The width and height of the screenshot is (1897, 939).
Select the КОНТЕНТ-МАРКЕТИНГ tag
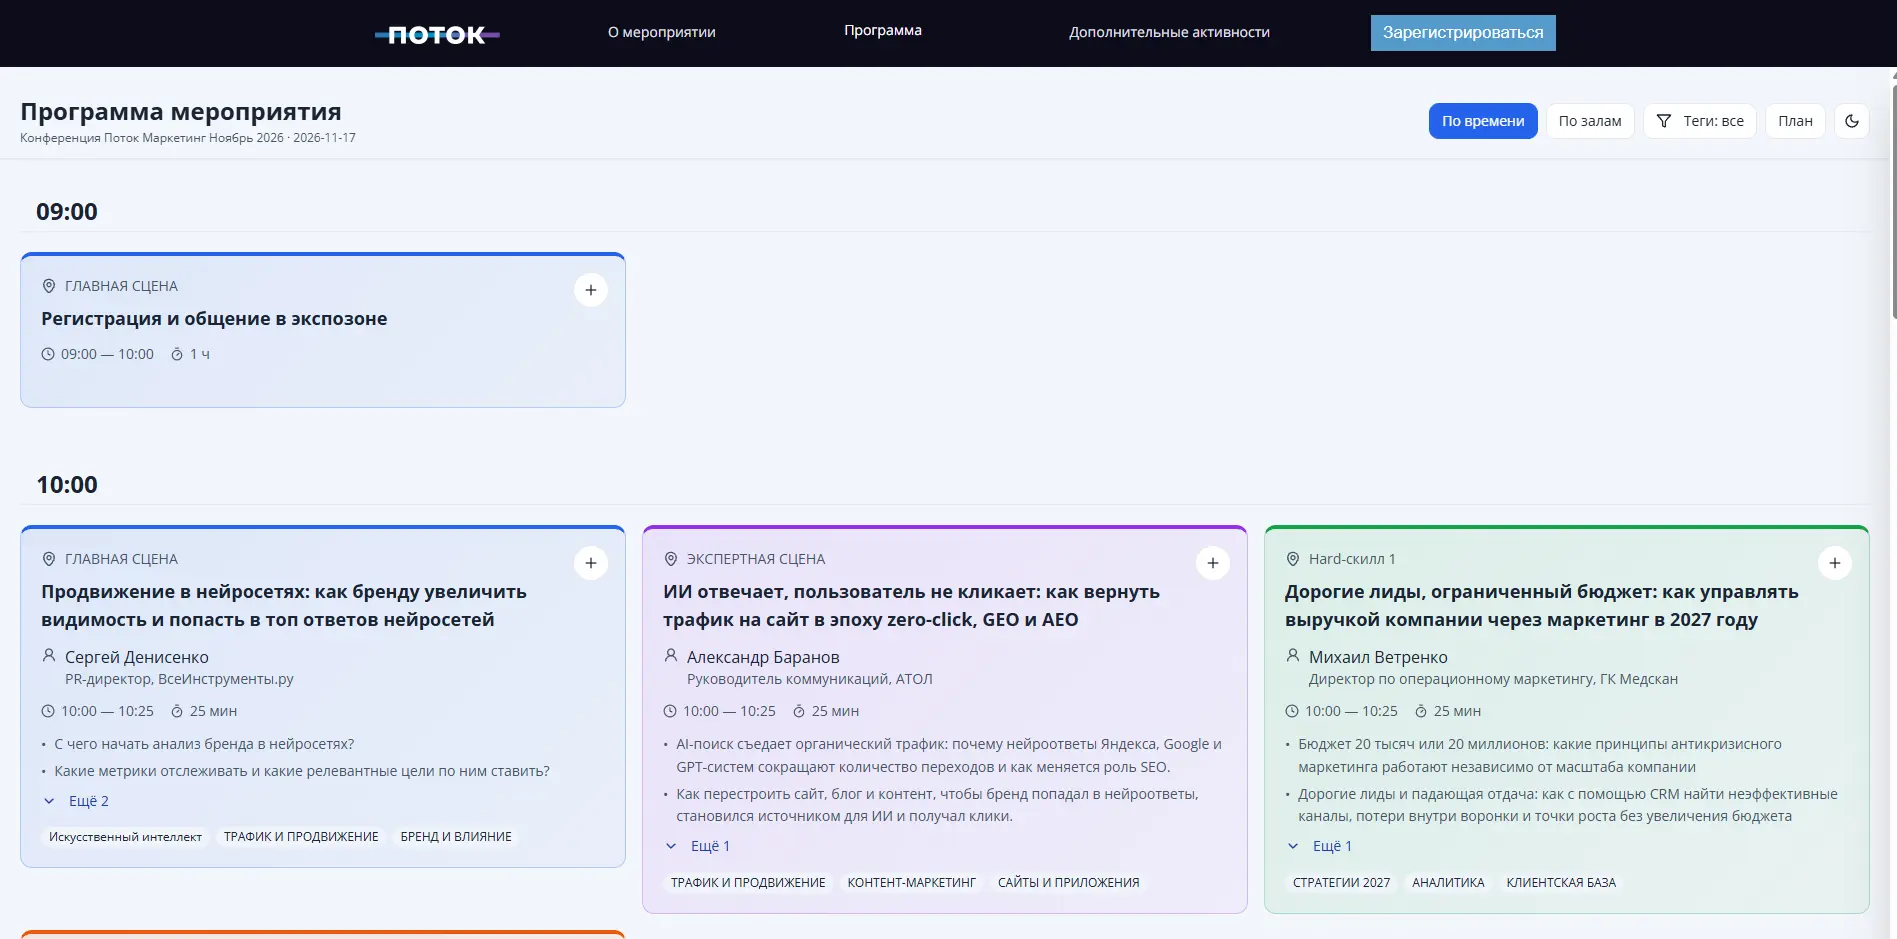click(x=912, y=882)
